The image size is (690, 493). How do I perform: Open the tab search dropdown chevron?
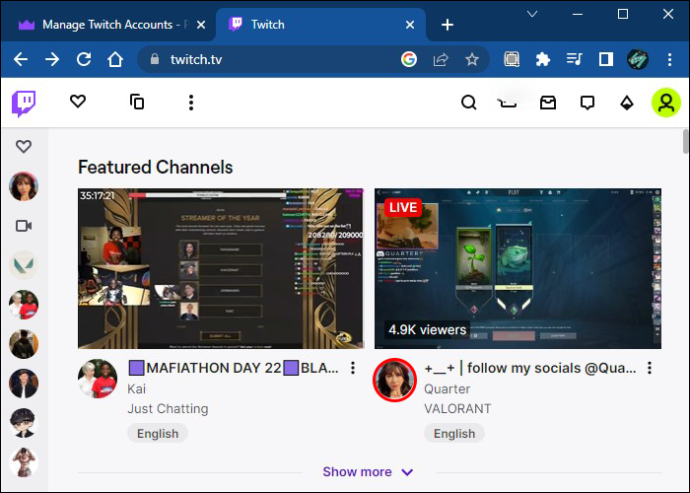(x=532, y=14)
